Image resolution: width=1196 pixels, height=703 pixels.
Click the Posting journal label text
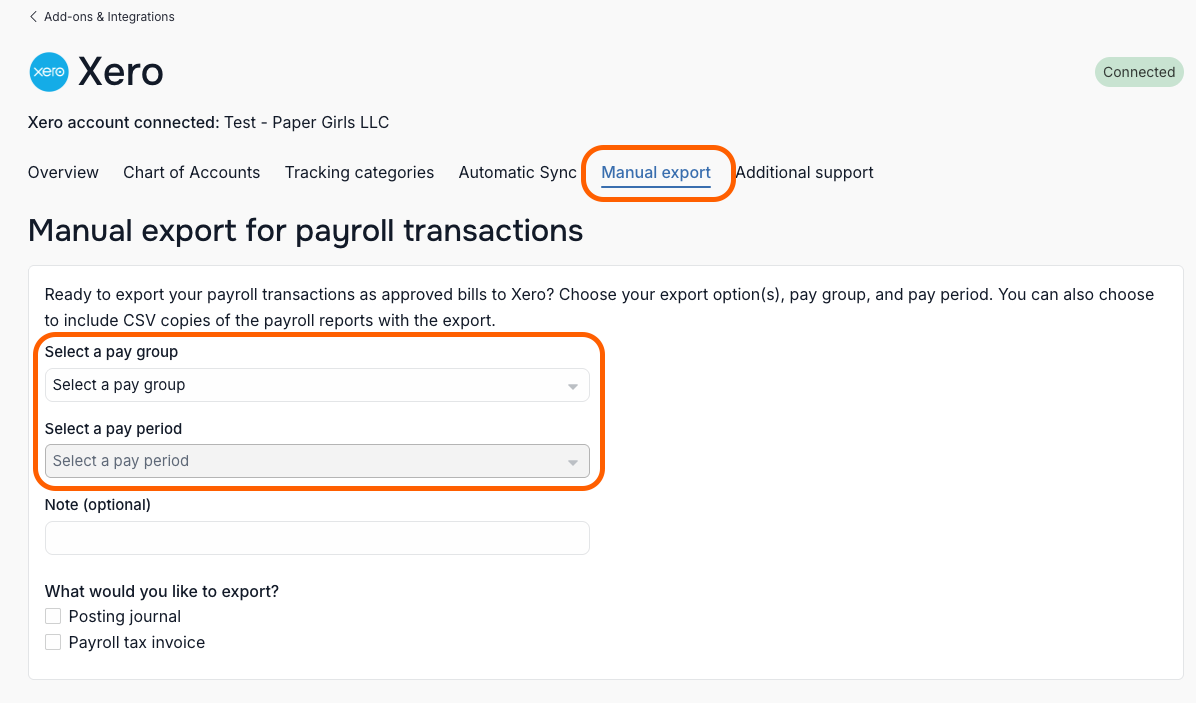click(124, 616)
